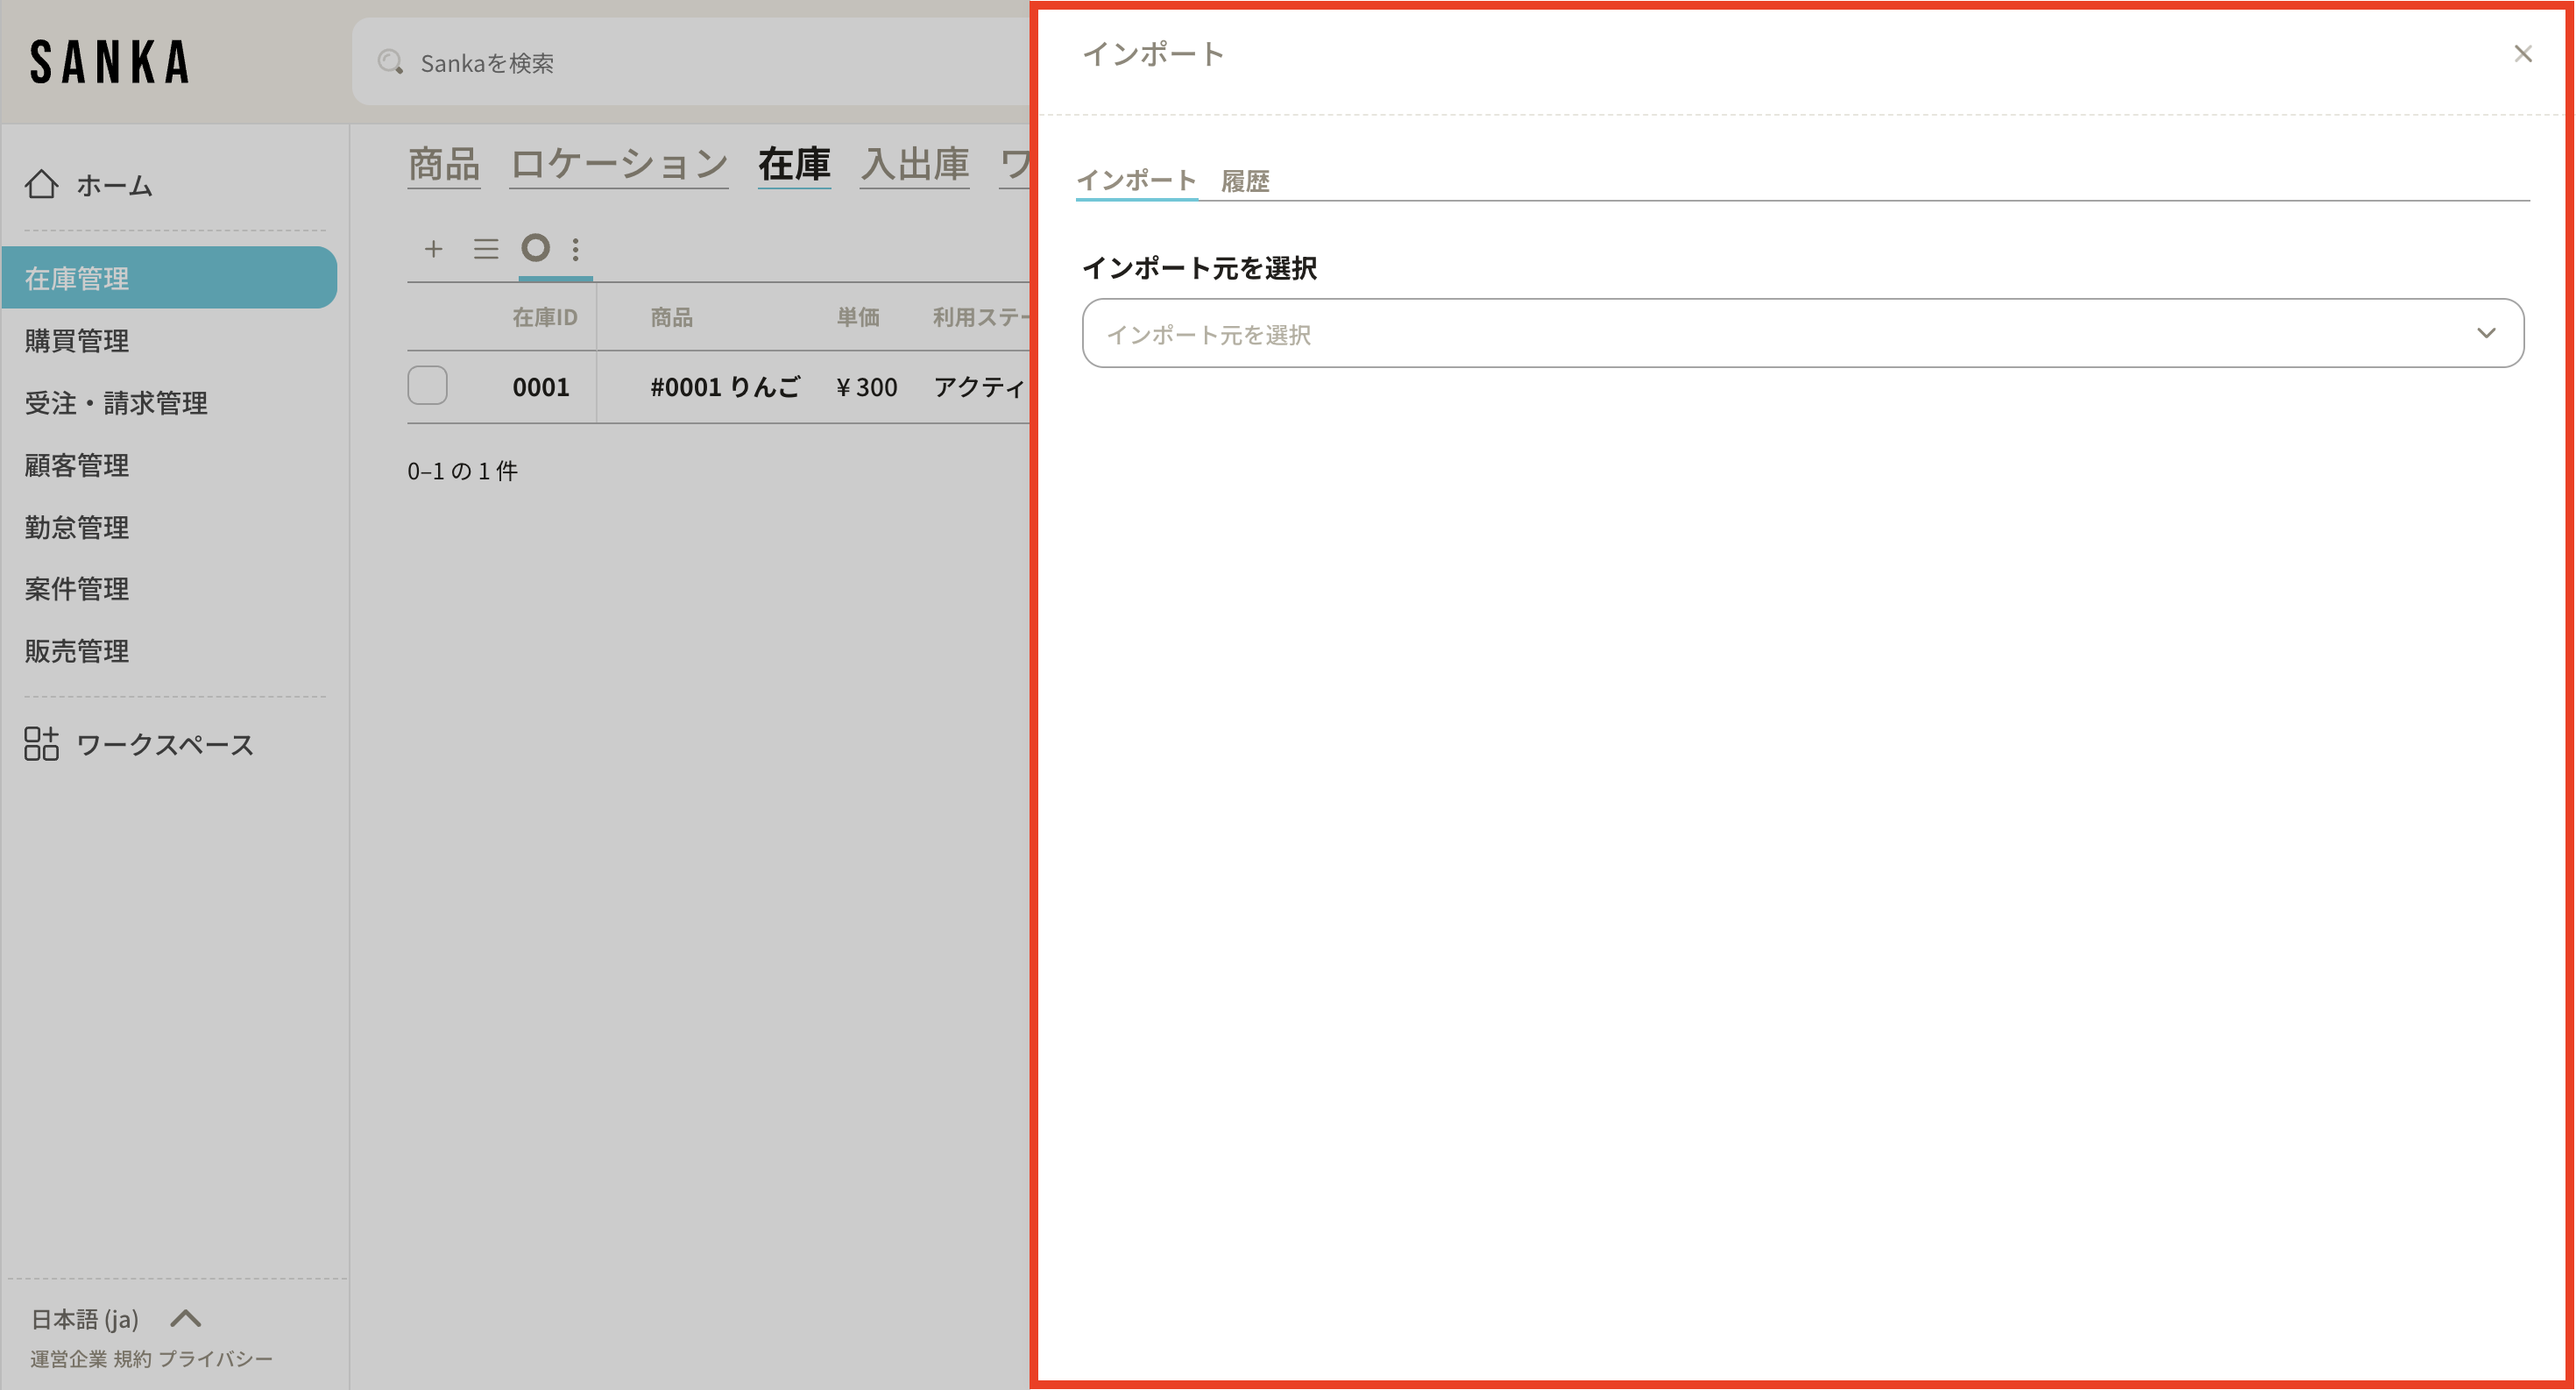Click the list view hamburger icon

pyautogui.click(x=486, y=249)
